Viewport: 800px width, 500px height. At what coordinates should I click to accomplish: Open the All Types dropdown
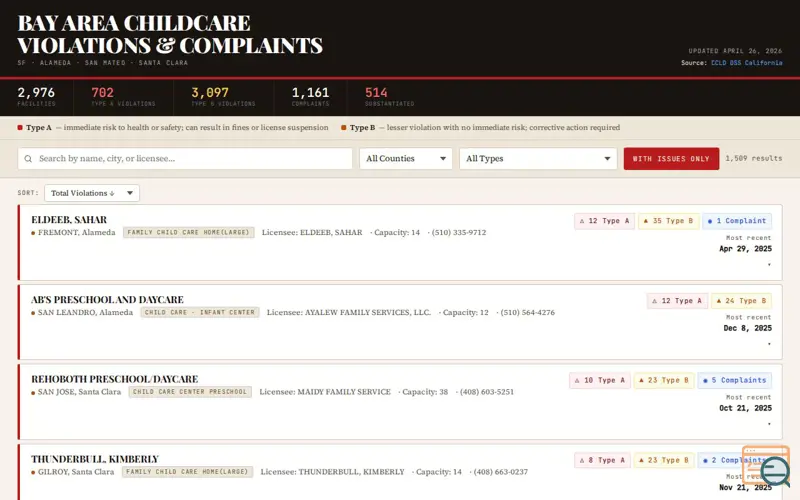pyautogui.click(x=538, y=159)
